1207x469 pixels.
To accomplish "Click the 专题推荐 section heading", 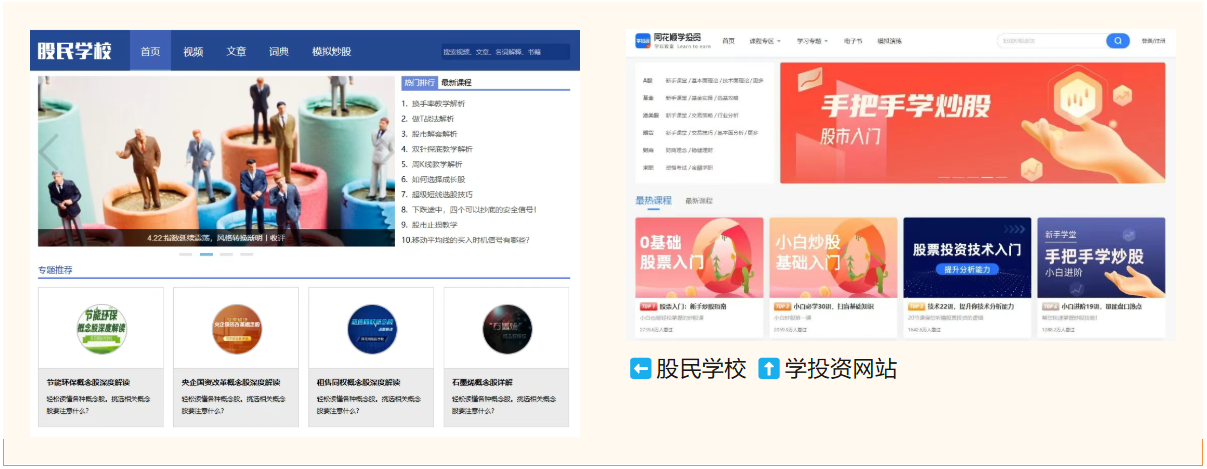I will tap(56, 270).
